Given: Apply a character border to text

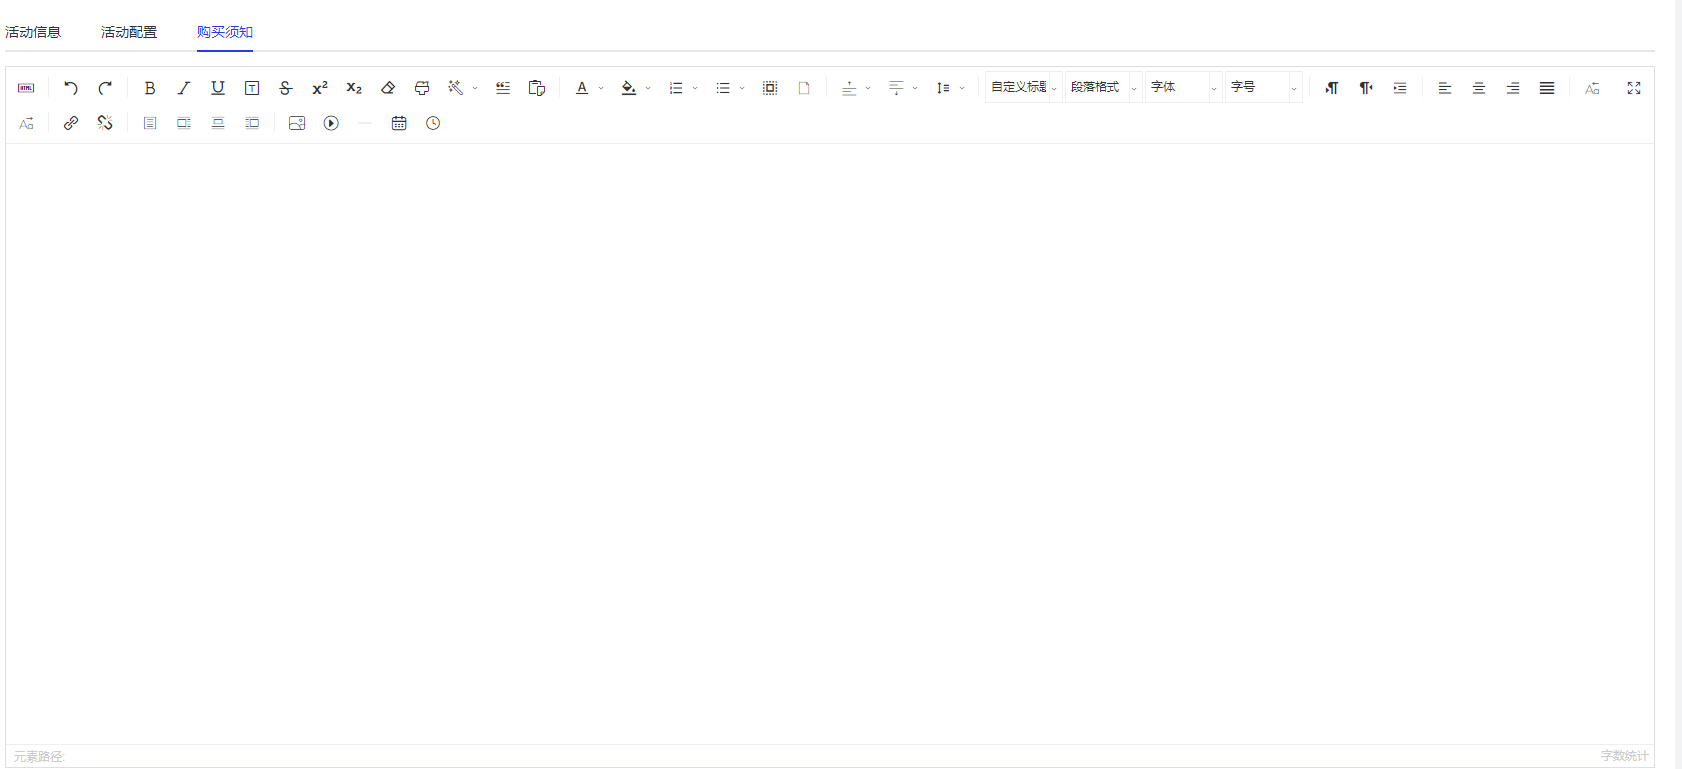Looking at the screenshot, I should [x=252, y=88].
